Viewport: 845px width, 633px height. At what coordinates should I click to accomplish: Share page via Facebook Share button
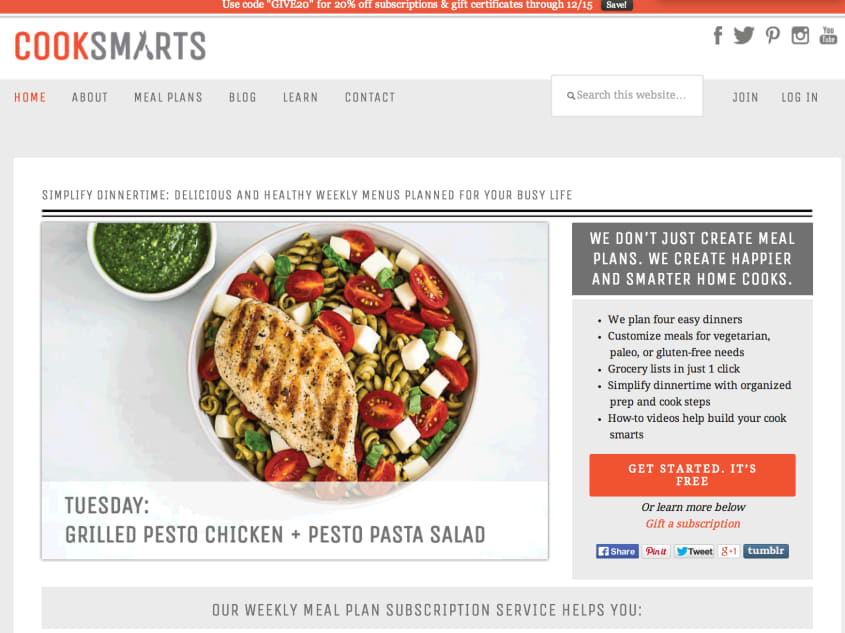tap(617, 551)
